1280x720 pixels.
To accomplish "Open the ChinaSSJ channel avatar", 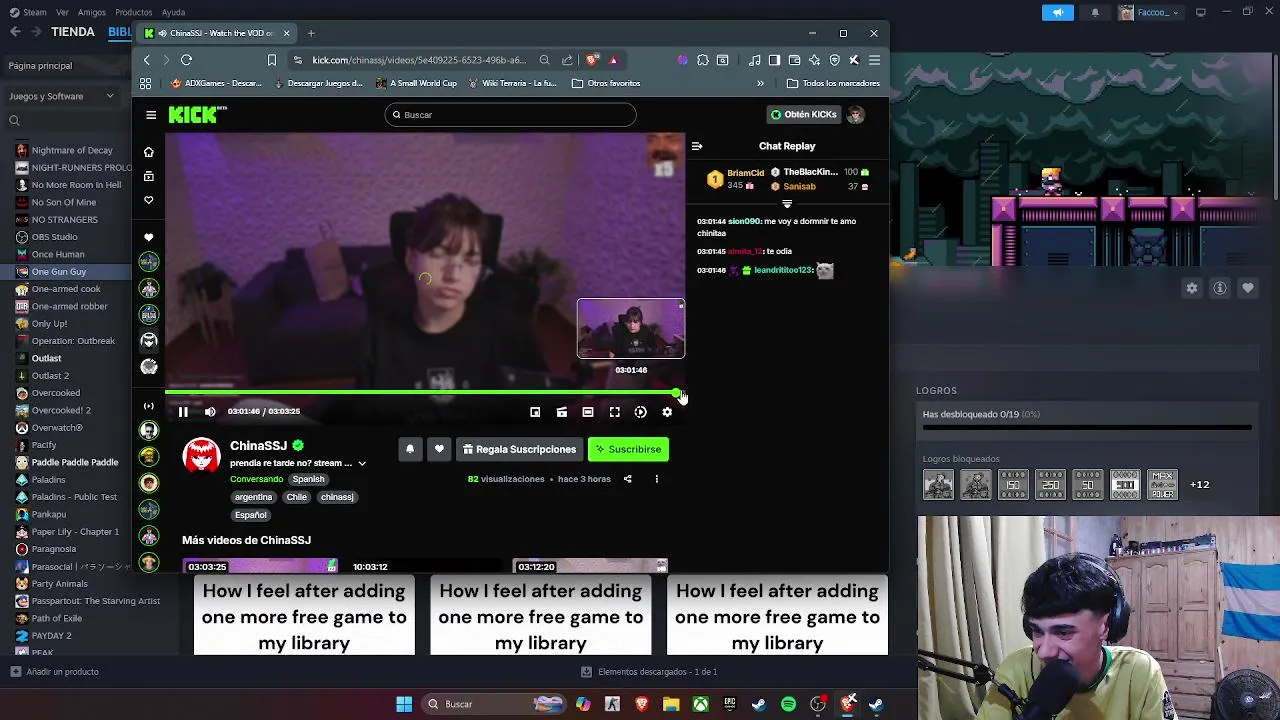I will pos(201,455).
